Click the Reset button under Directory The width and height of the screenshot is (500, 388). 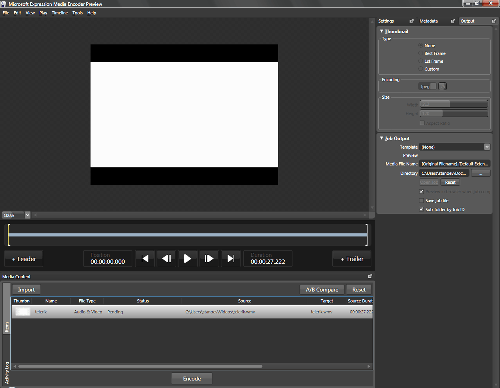click(450, 182)
